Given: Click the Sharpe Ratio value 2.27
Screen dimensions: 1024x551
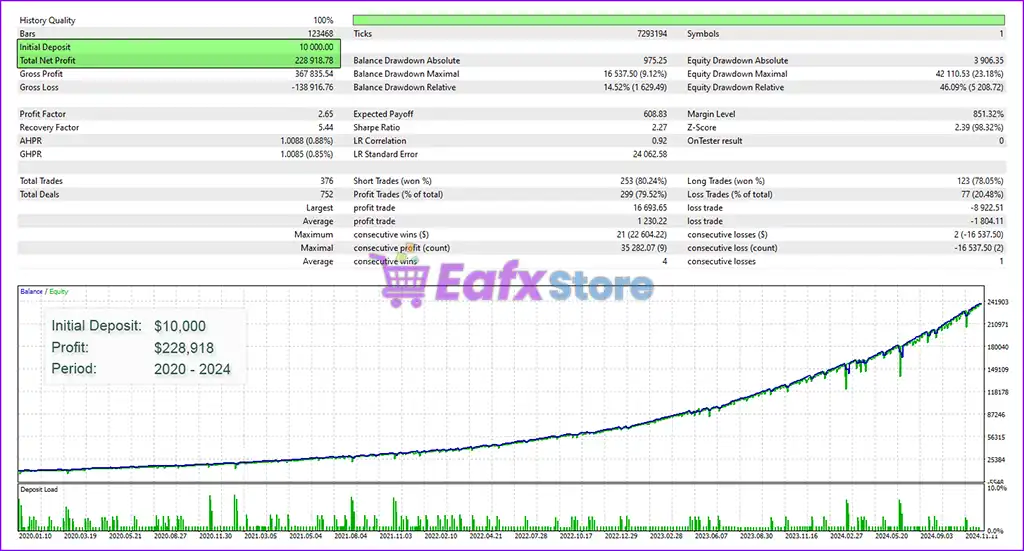Looking at the screenshot, I should pyautogui.click(x=660, y=127).
